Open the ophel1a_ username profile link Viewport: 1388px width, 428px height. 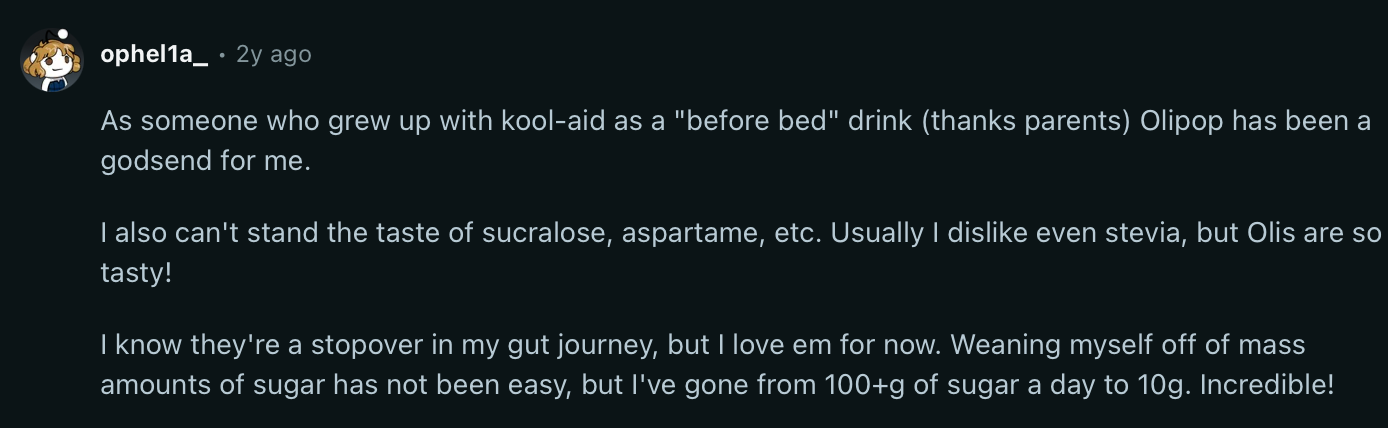154,54
